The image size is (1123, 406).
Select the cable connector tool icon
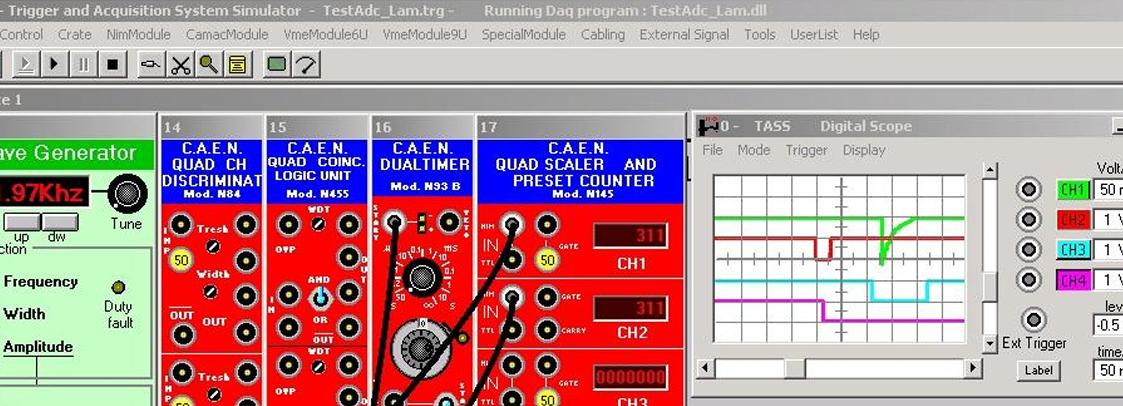coord(151,64)
